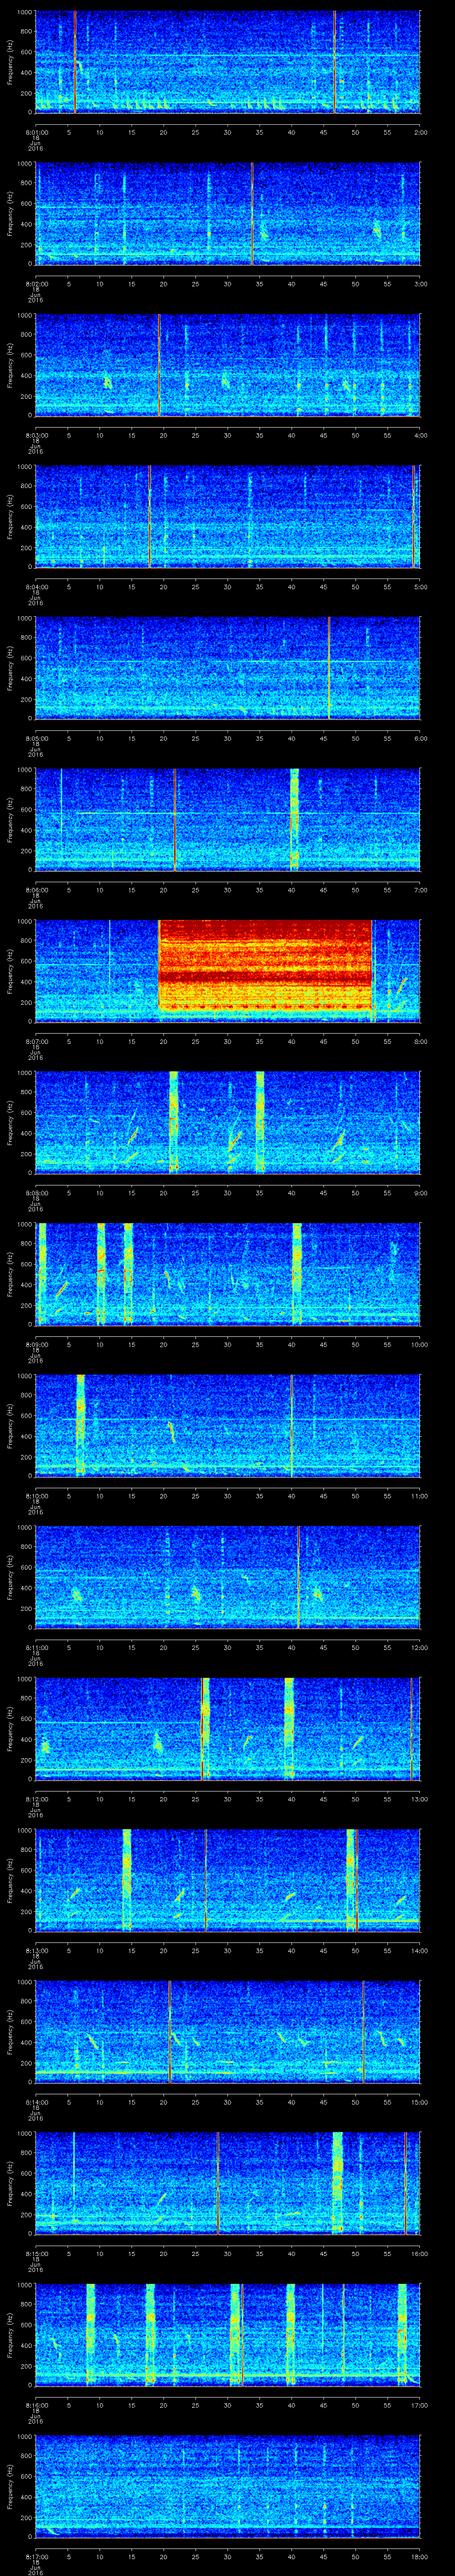Click the 8:17:00 start time label
455x2576 pixels.
(x=37, y=2556)
